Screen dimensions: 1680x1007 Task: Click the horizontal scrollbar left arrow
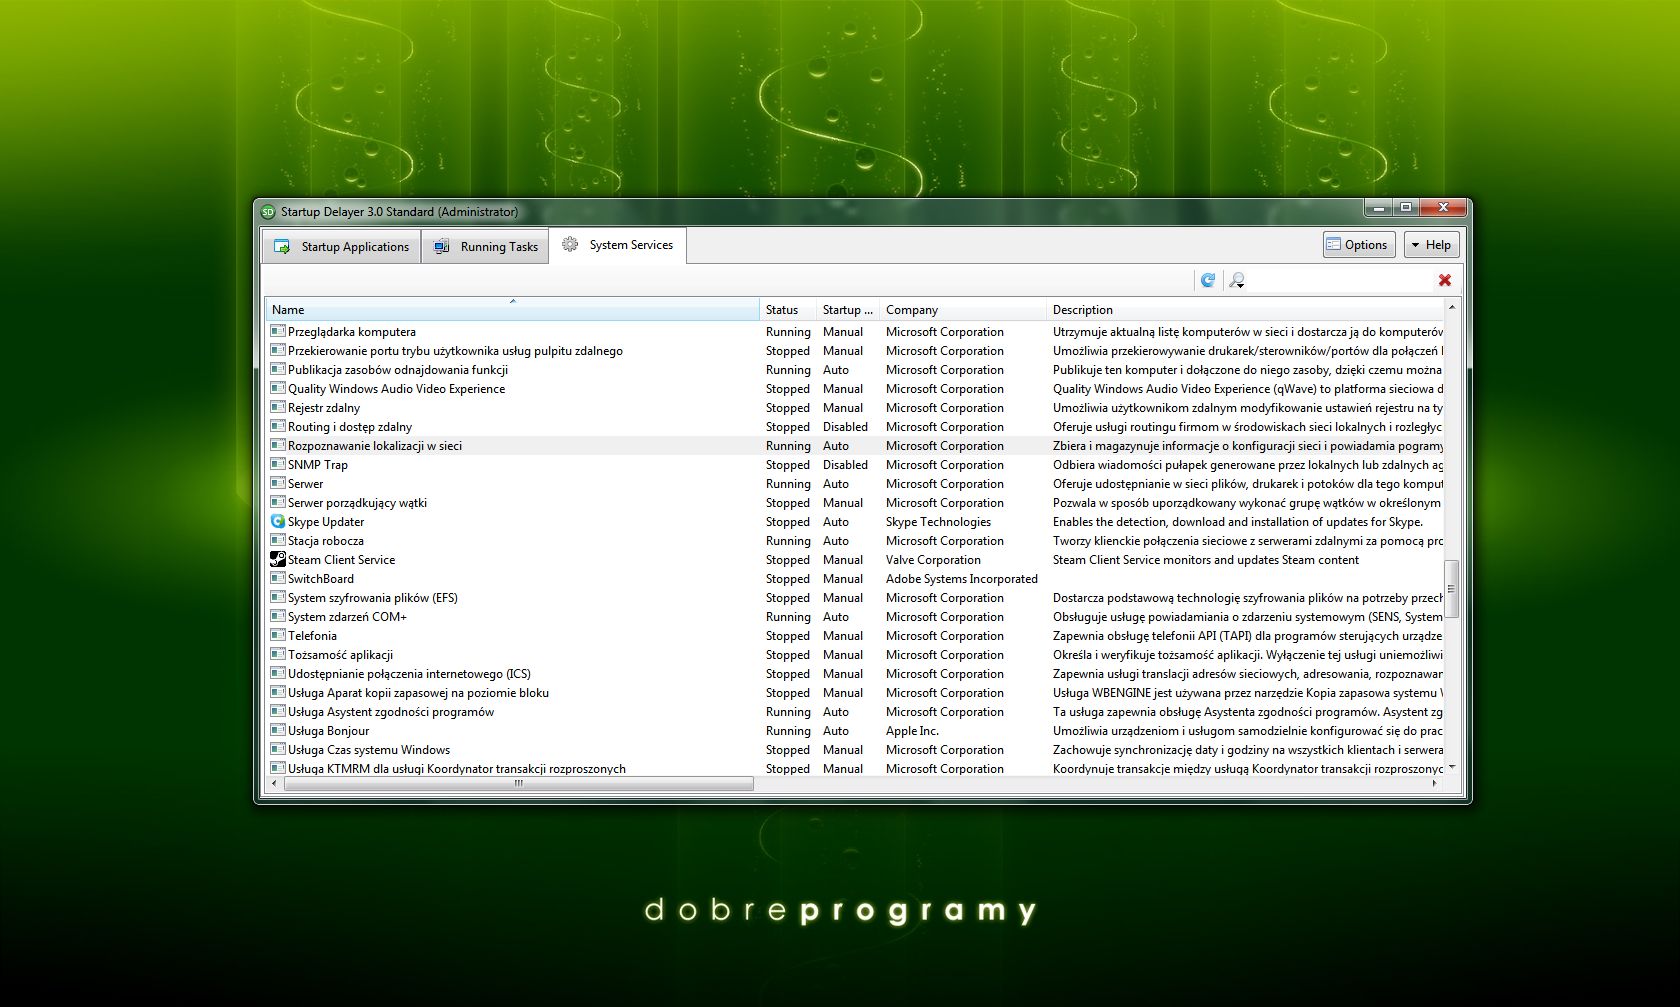pyautogui.click(x=274, y=784)
